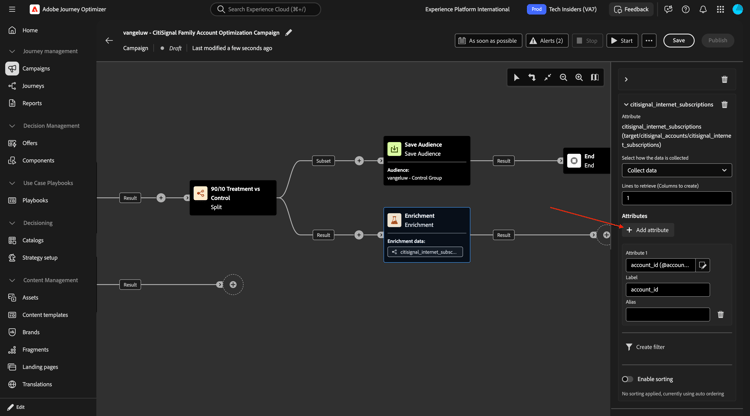Image resolution: width=750 pixels, height=416 pixels.
Task: Collapse the Use Case Playbooks section
Action: click(12, 183)
